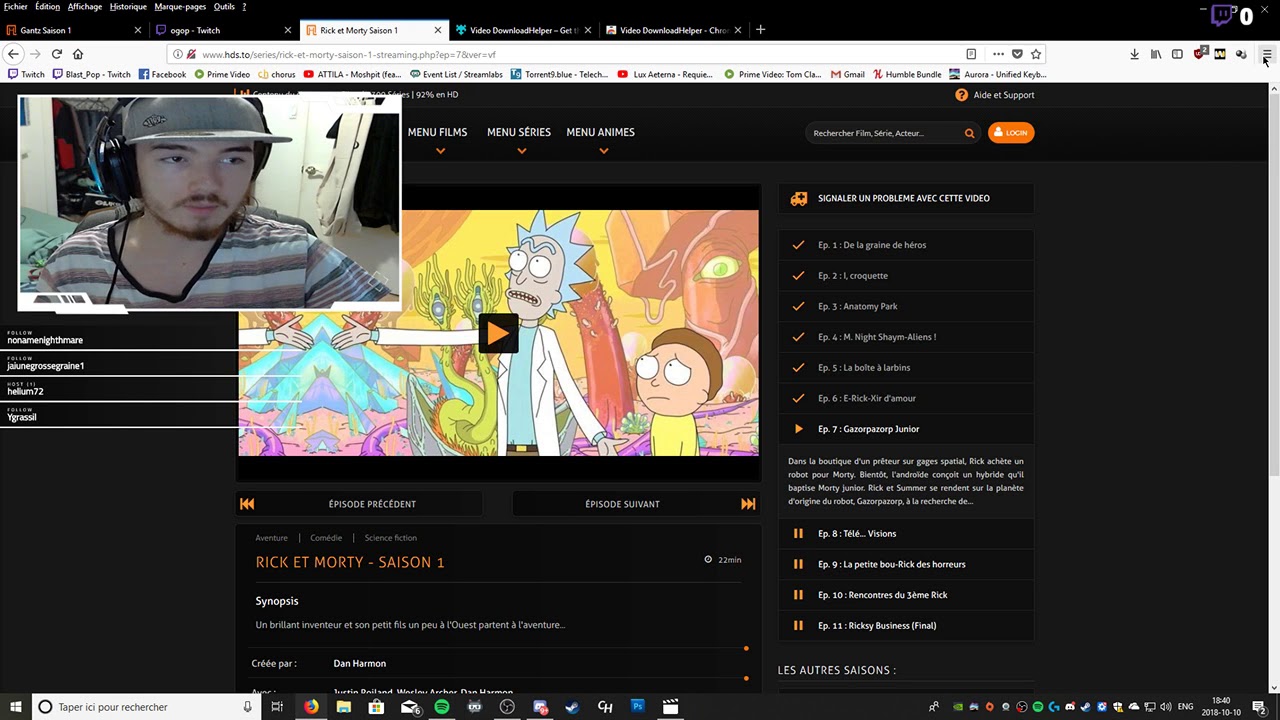Open Spotify from the taskbar
Viewport: 1280px width, 720px height.
click(442, 707)
